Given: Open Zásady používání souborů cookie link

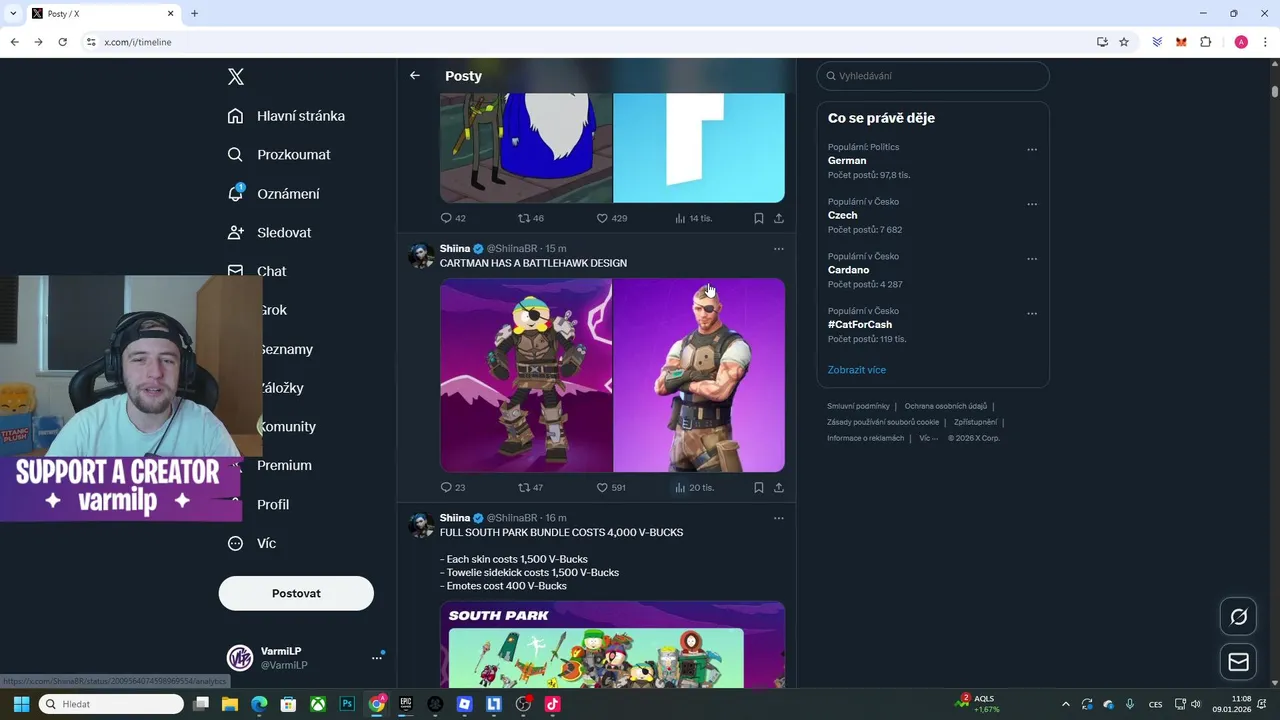Looking at the screenshot, I should pyautogui.click(x=883, y=422).
